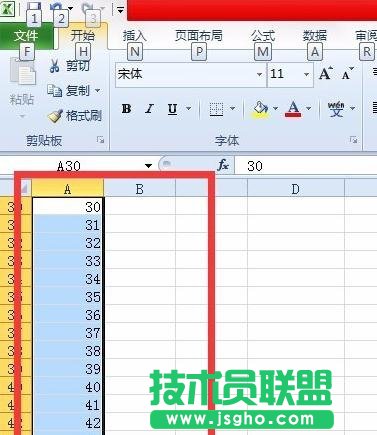The image size is (377, 435).
Task: Expand the Name Box dropdown arrow
Action: pos(148,166)
